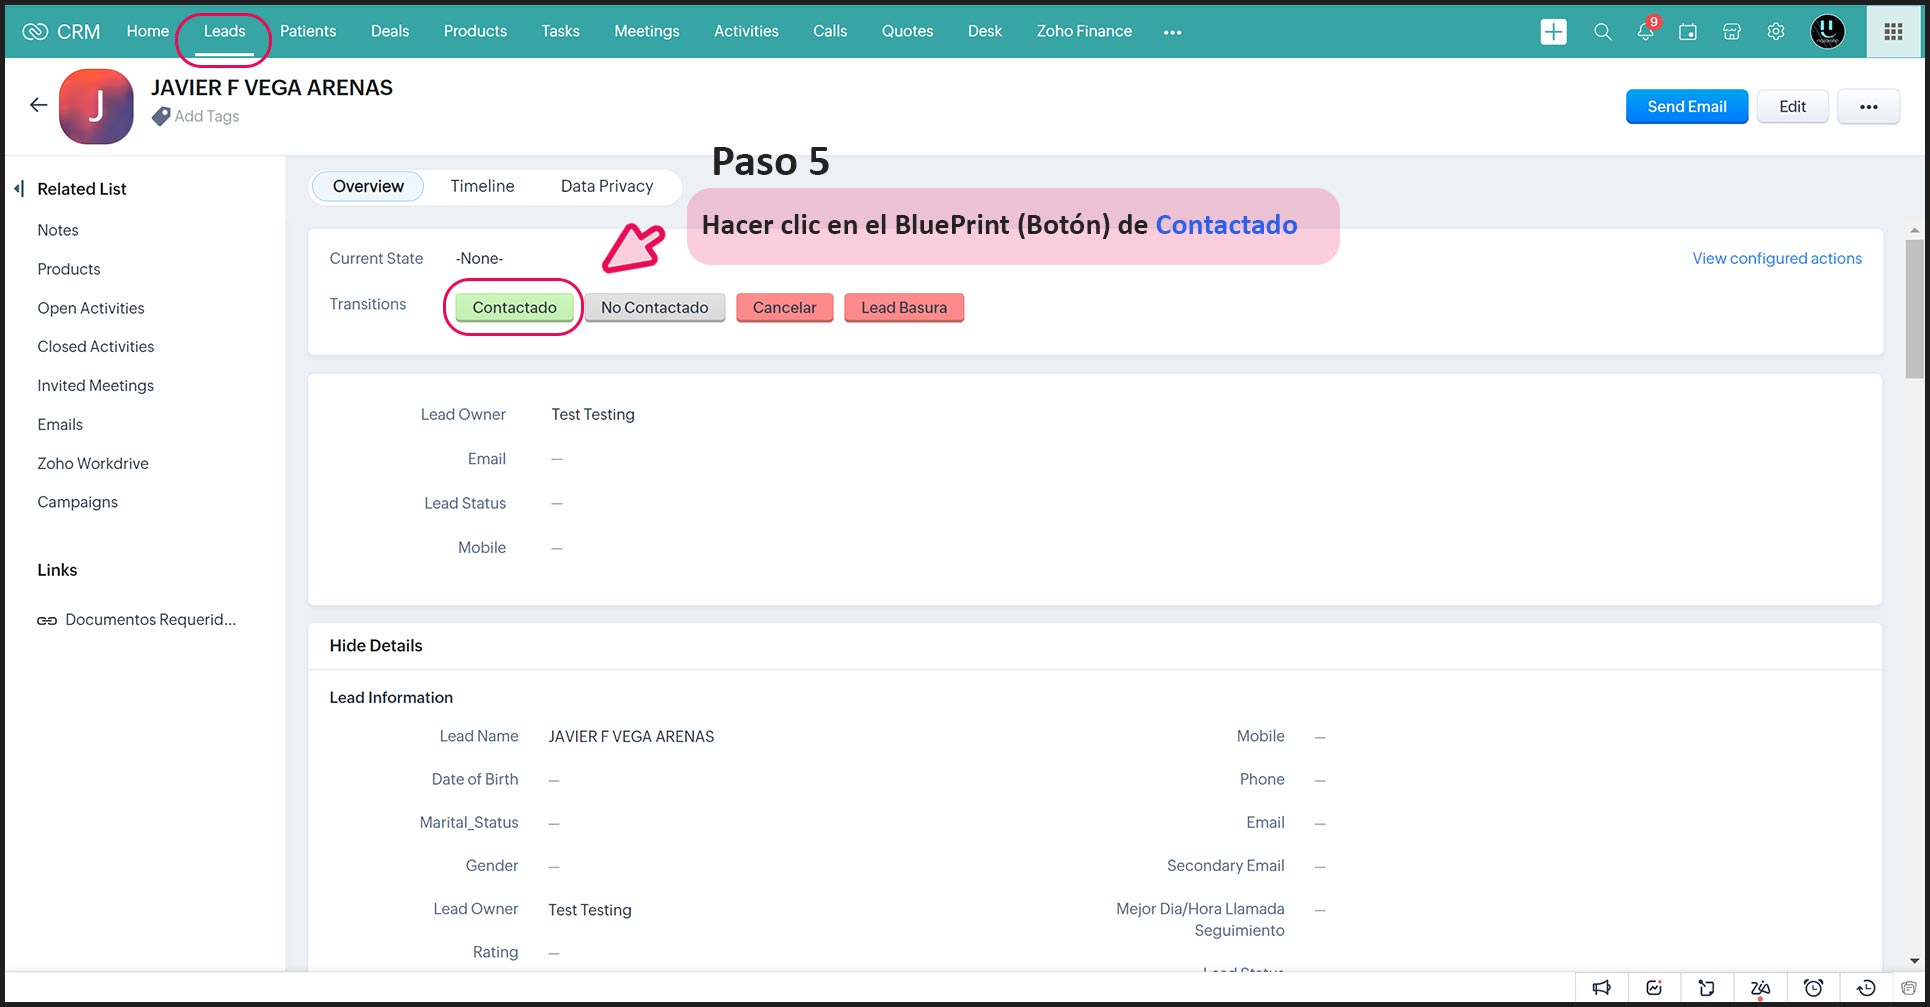Open the search magnifier in top bar
The width and height of the screenshot is (1930, 1007).
tap(1602, 32)
